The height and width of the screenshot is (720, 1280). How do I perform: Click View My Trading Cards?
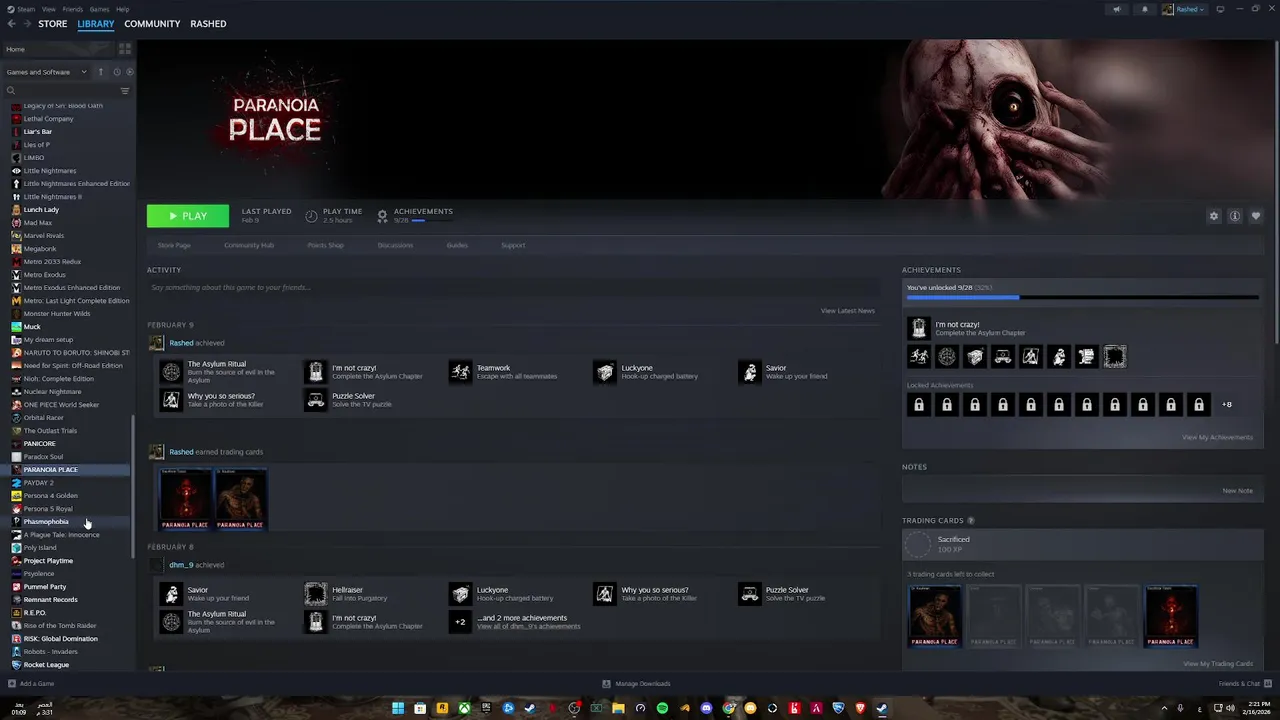(1218, 664)
